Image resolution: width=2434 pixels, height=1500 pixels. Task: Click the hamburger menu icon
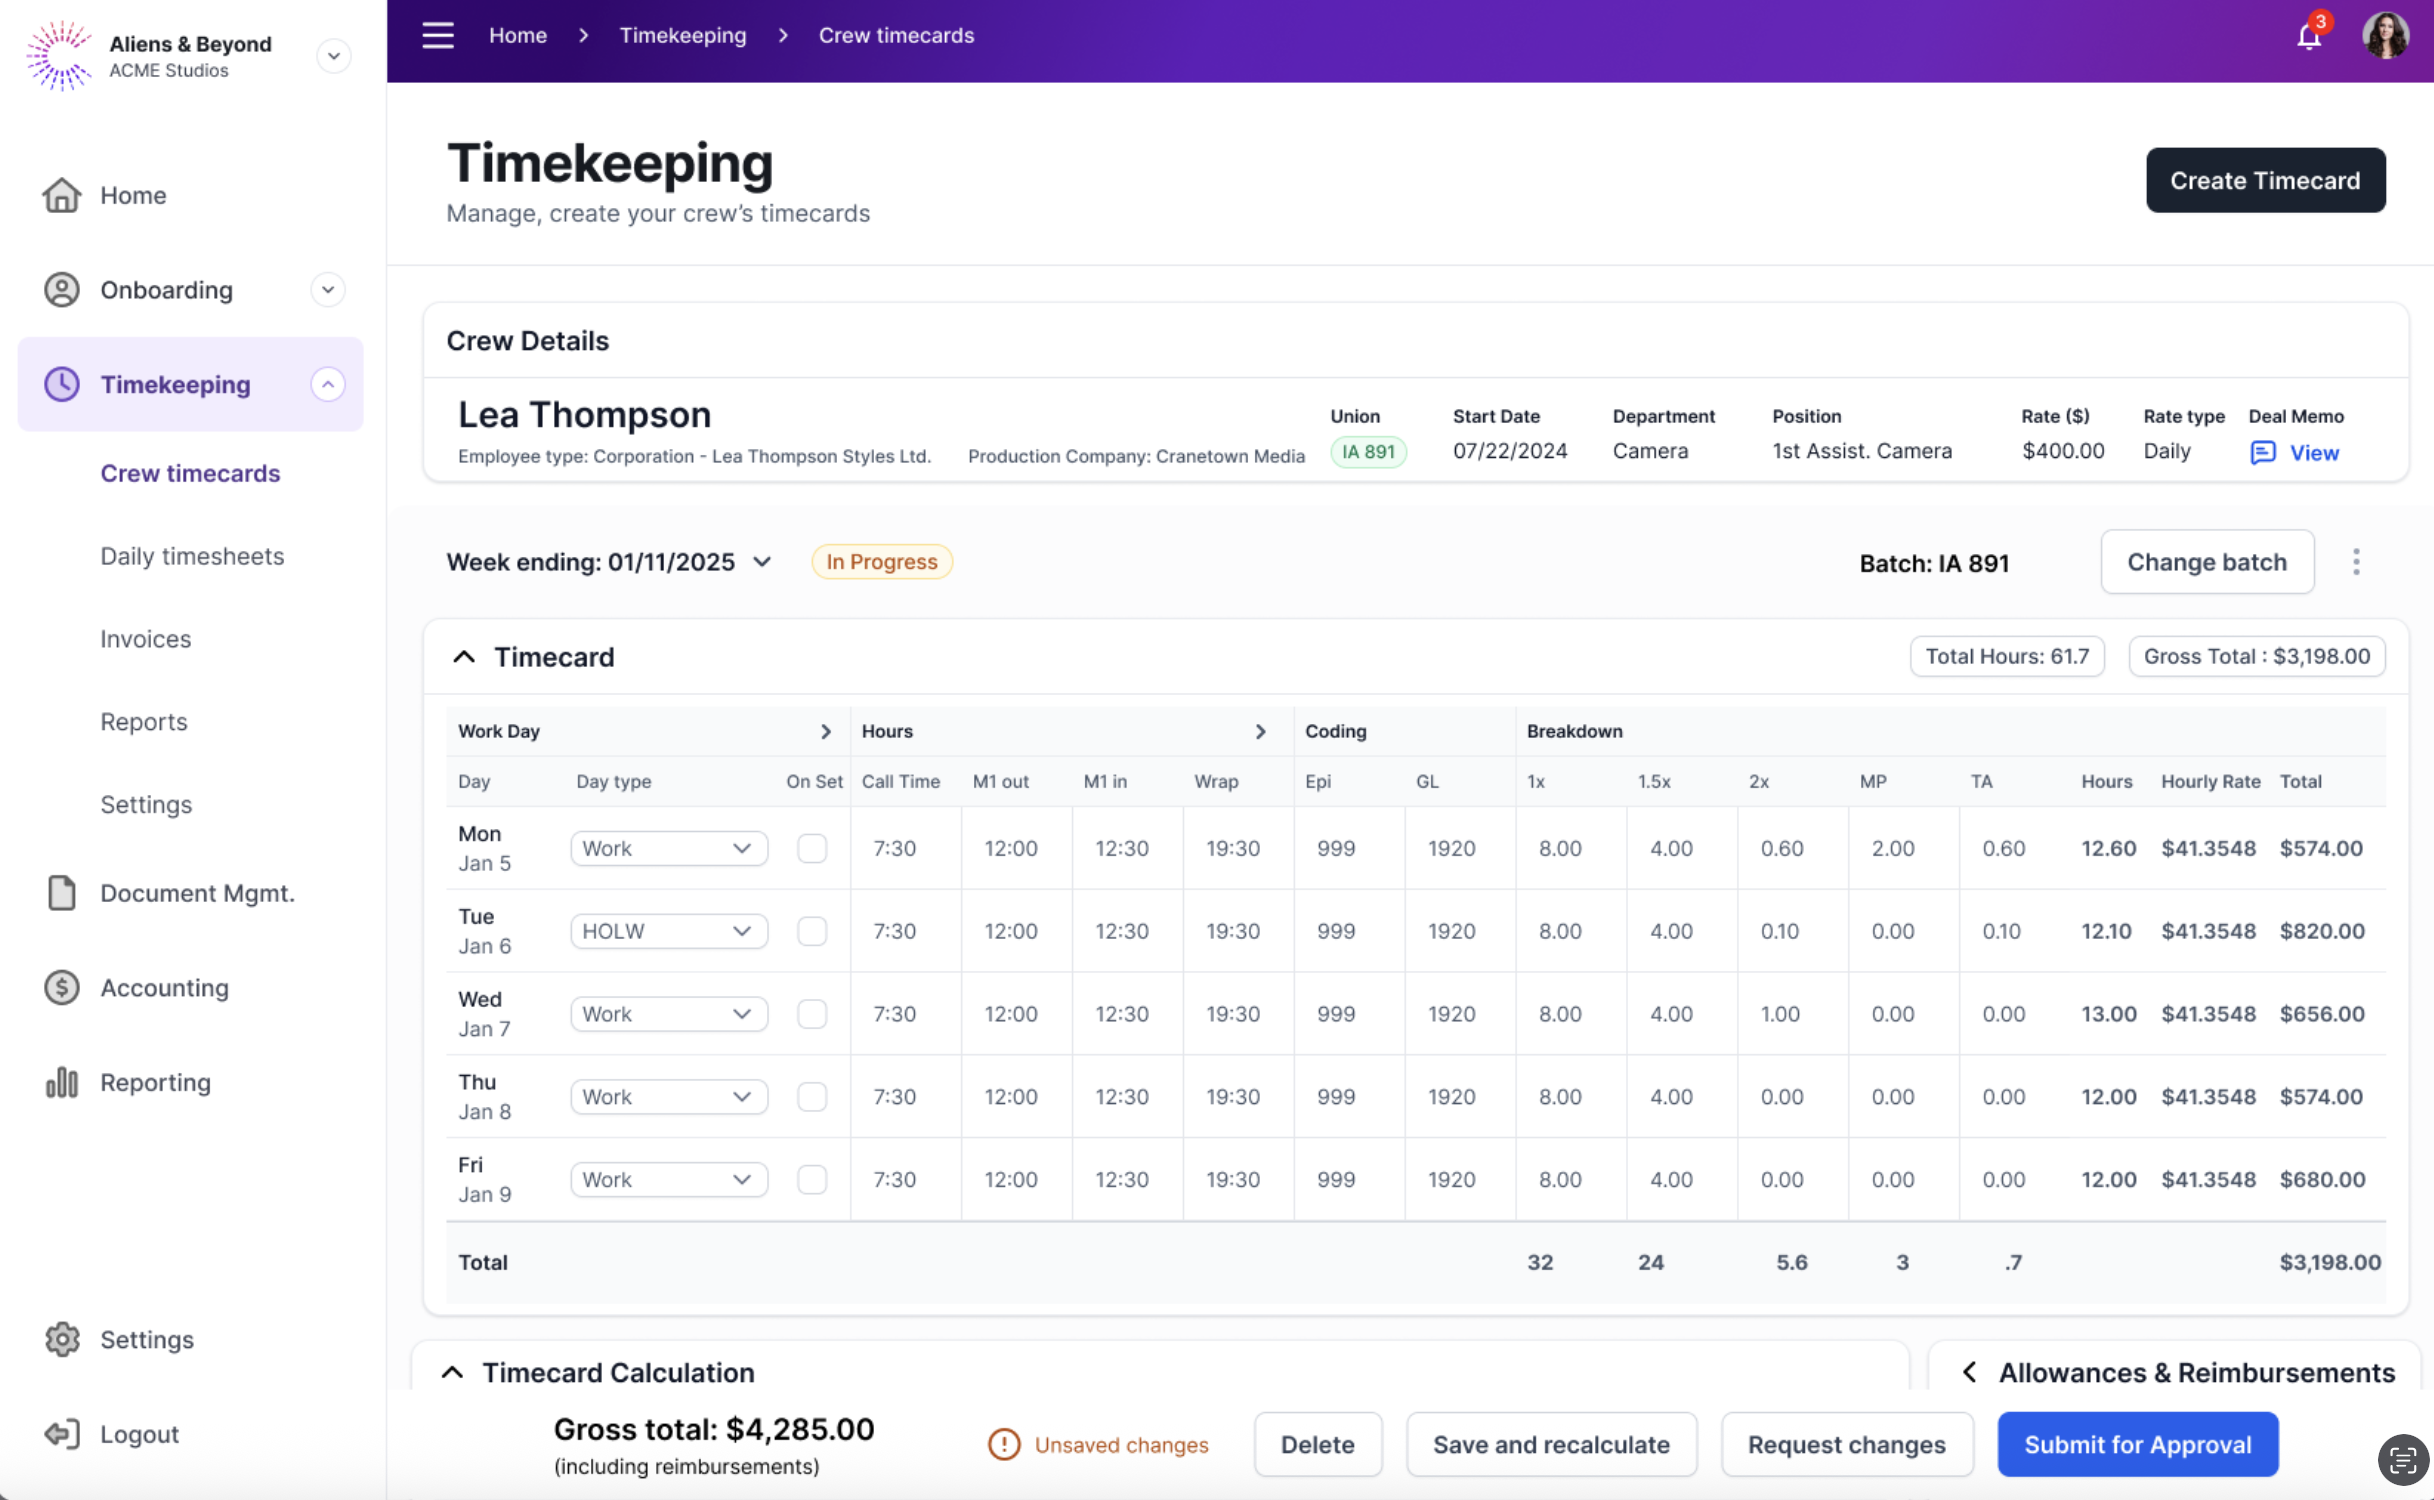(437, 35)
